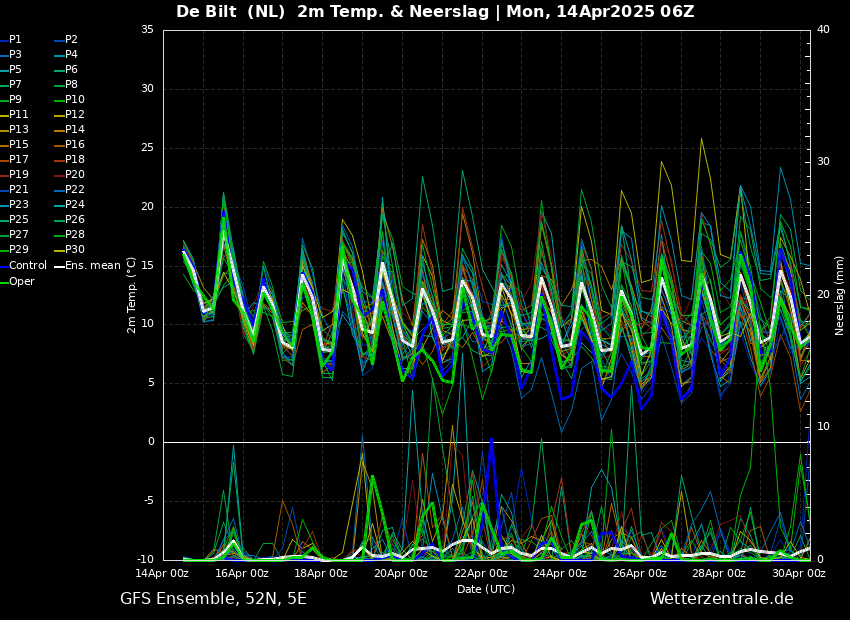Click the P12 legend line swatch

pos(59,115)
